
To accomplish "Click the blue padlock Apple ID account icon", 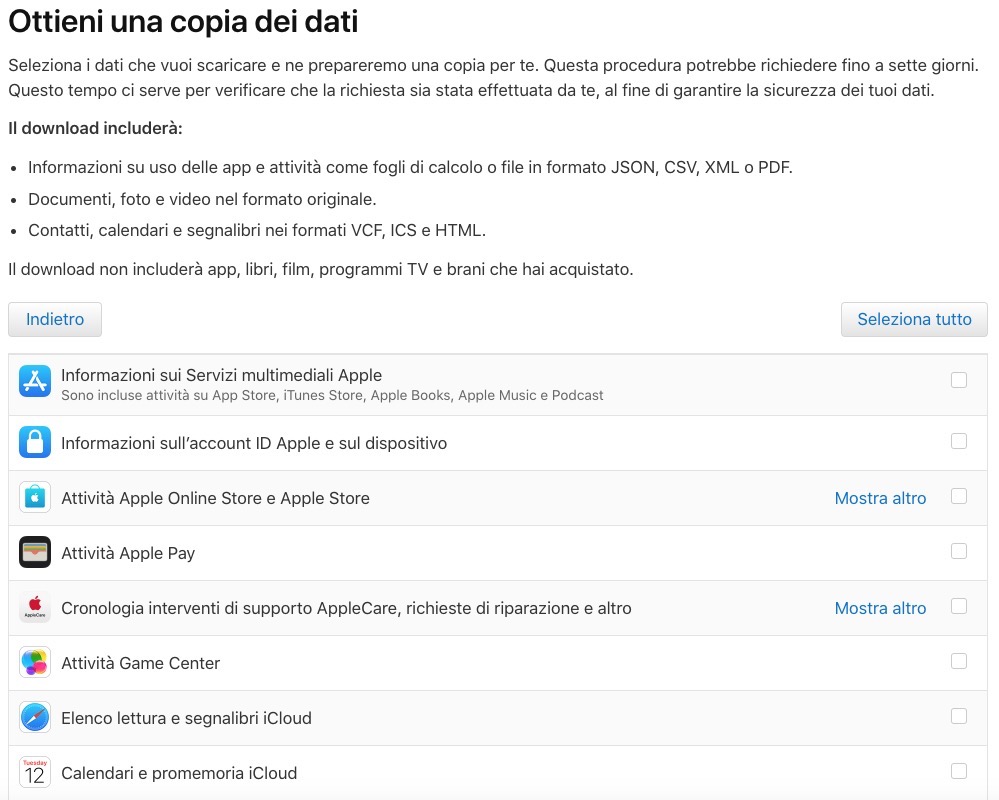I will [x=35, y=442].
